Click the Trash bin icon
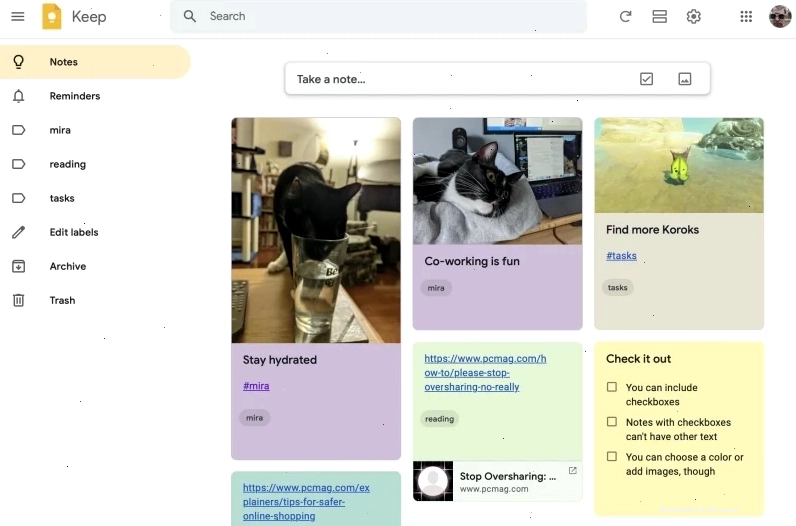The height and width of the screenshot is (526, 796). coord(18,300)
